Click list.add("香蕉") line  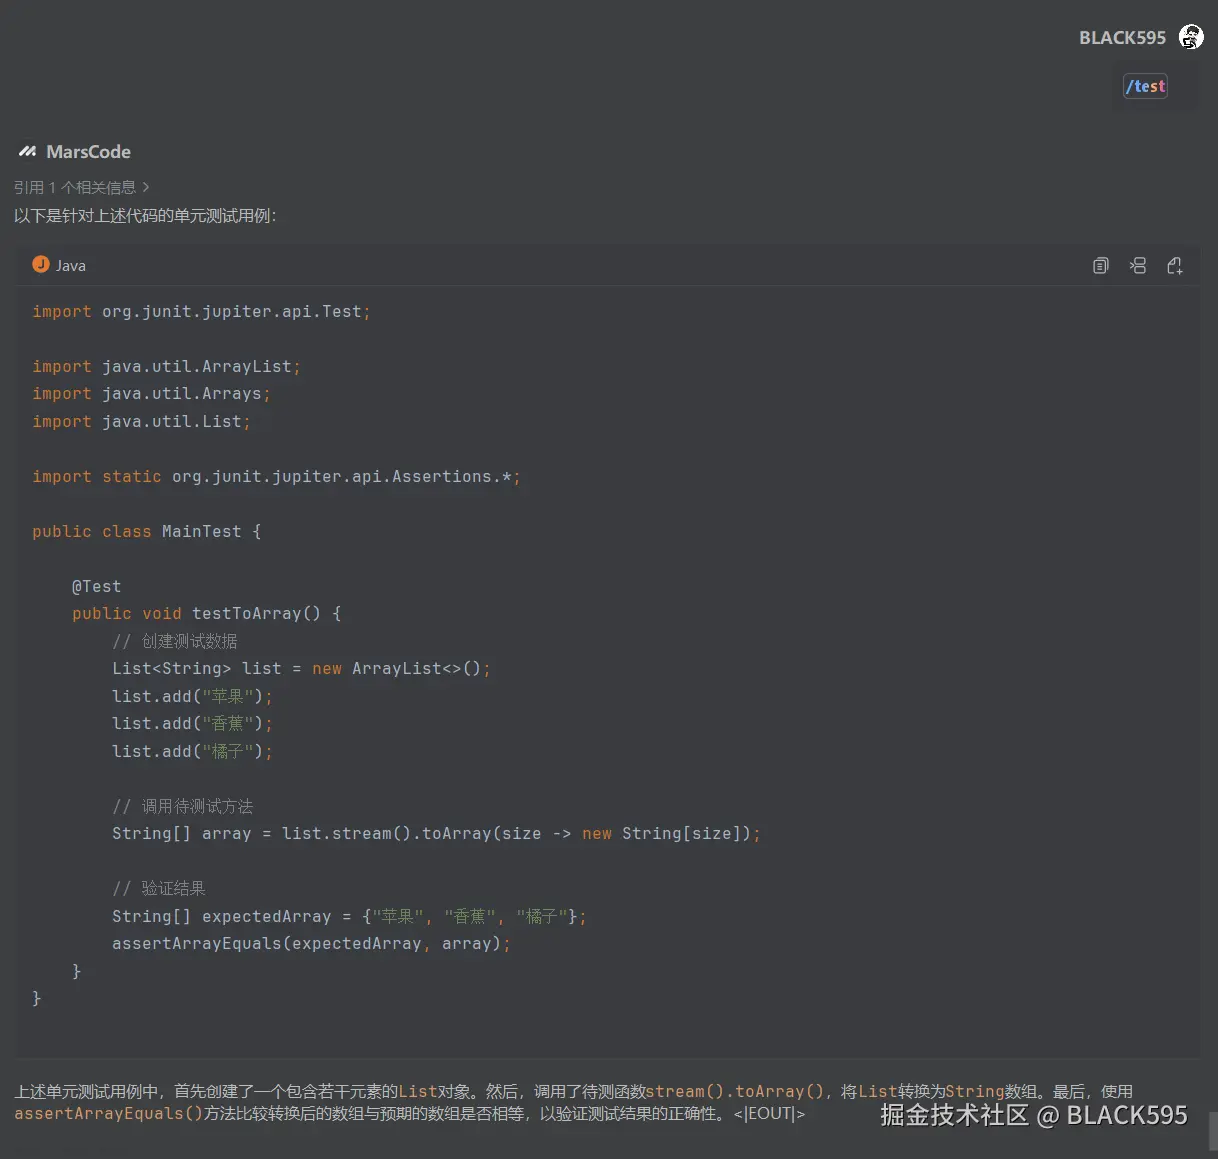tap(192, 723)
